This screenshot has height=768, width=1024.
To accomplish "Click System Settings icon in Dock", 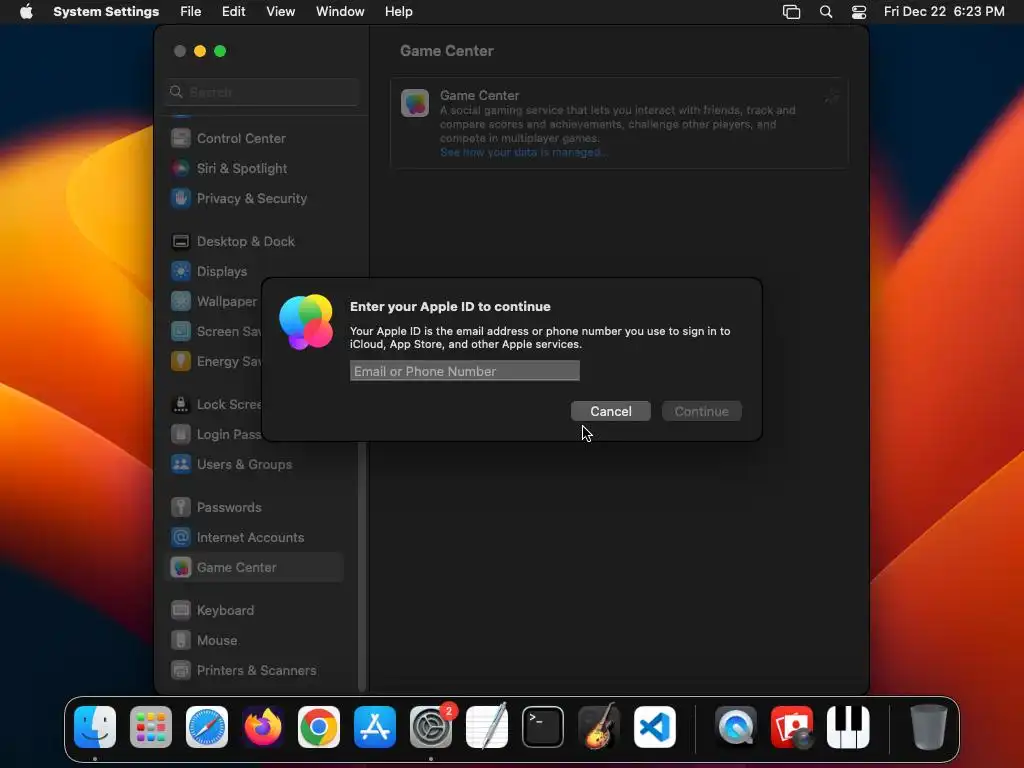I will 431,727.
